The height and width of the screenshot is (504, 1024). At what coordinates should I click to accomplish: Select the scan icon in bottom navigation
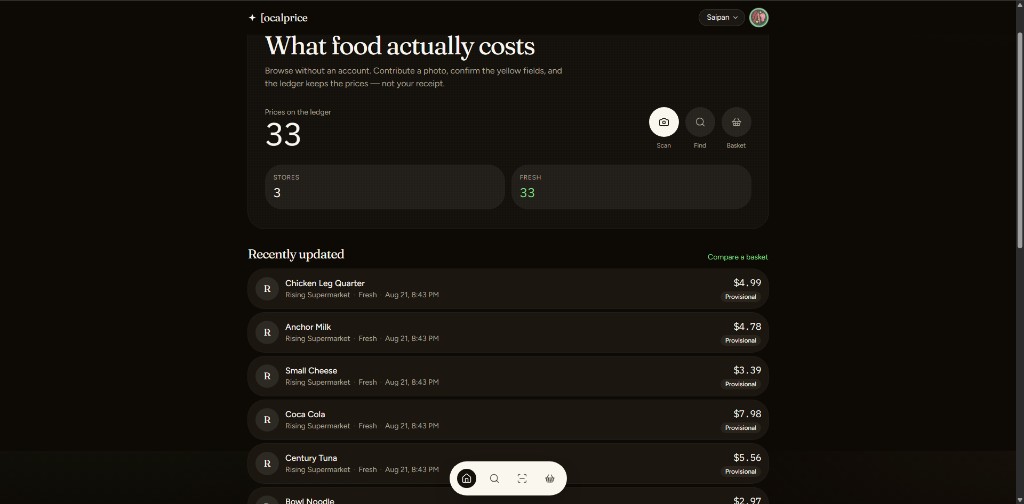coord(522,479)
